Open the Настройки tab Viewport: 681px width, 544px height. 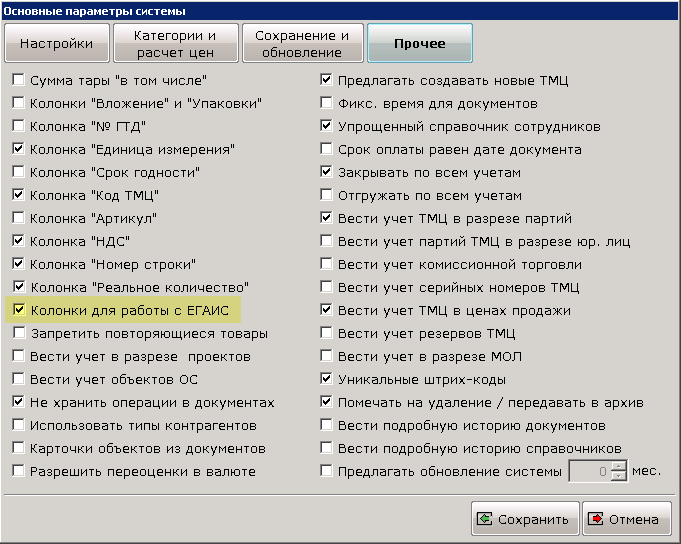[x=56, y=43]
